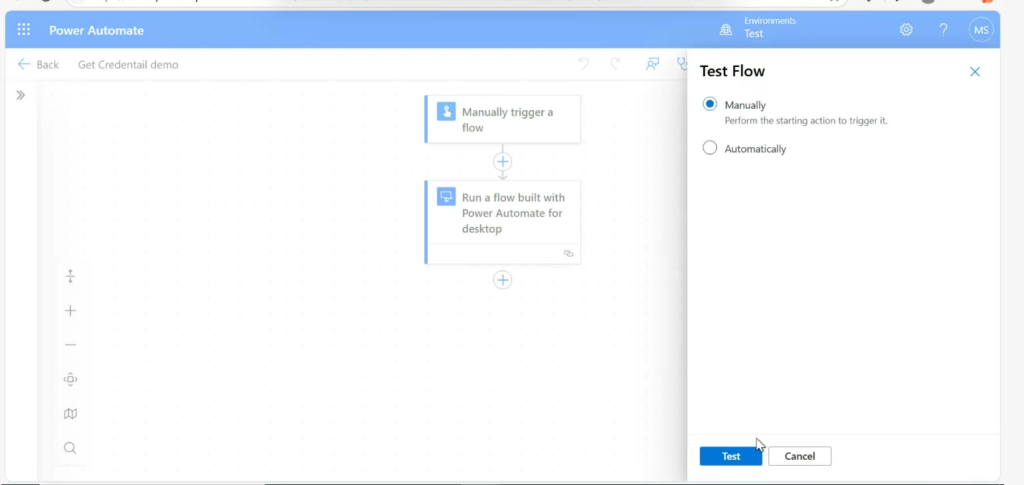Click the connection link icon on desktop card
The width and height of the screenshot is (1024, 485).
tap(568, 253)
